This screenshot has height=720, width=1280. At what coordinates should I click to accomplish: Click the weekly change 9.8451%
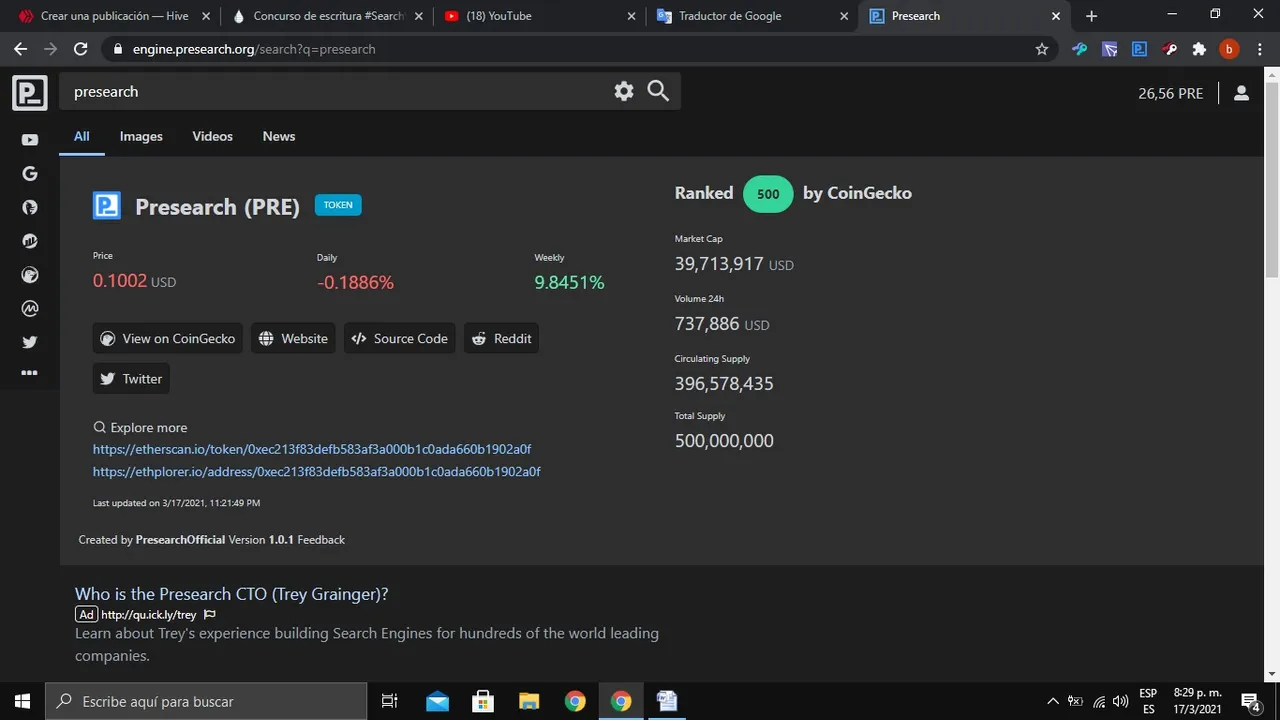pyautogui.click(x=569, y=283)
